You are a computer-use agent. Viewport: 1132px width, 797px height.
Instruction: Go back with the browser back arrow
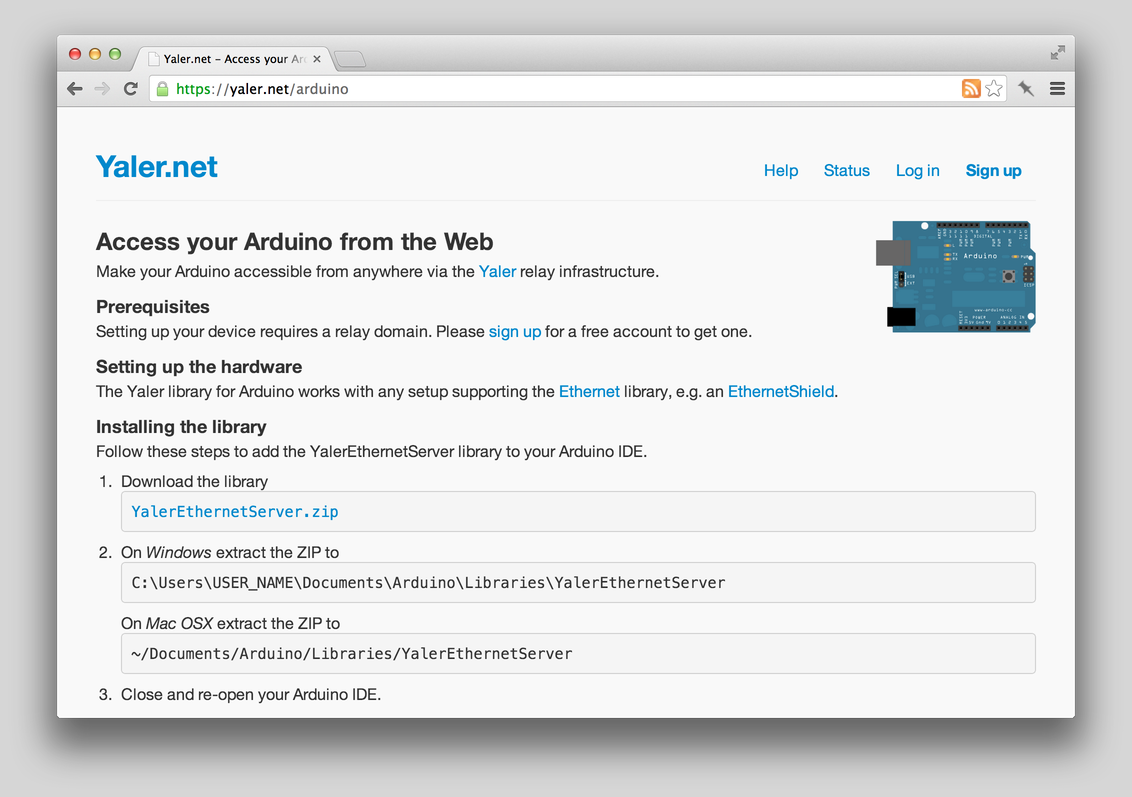click(x=74, y=89)
